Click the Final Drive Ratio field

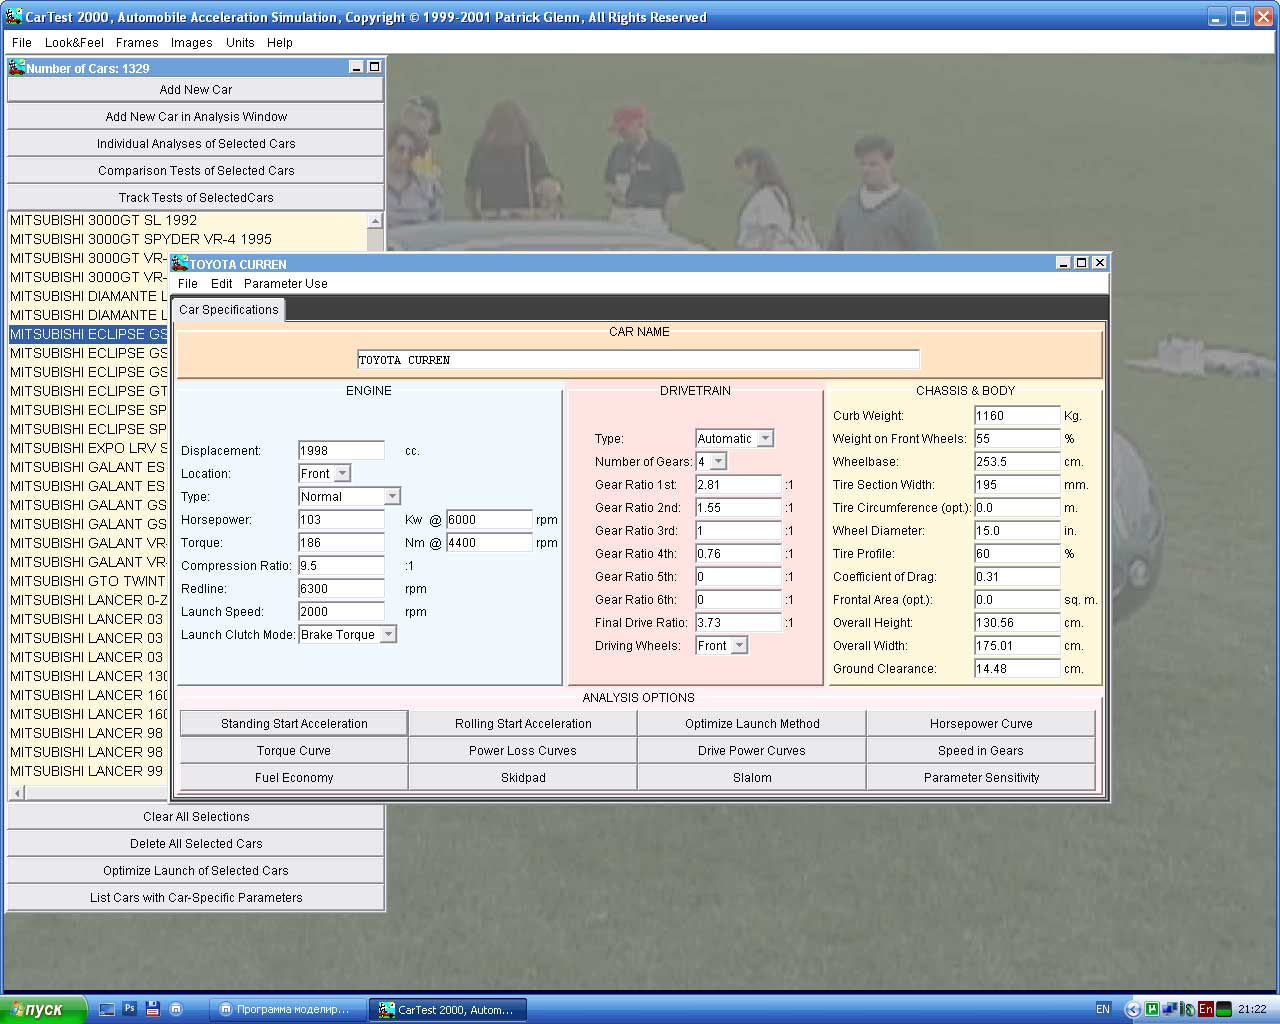coord(738,622)
